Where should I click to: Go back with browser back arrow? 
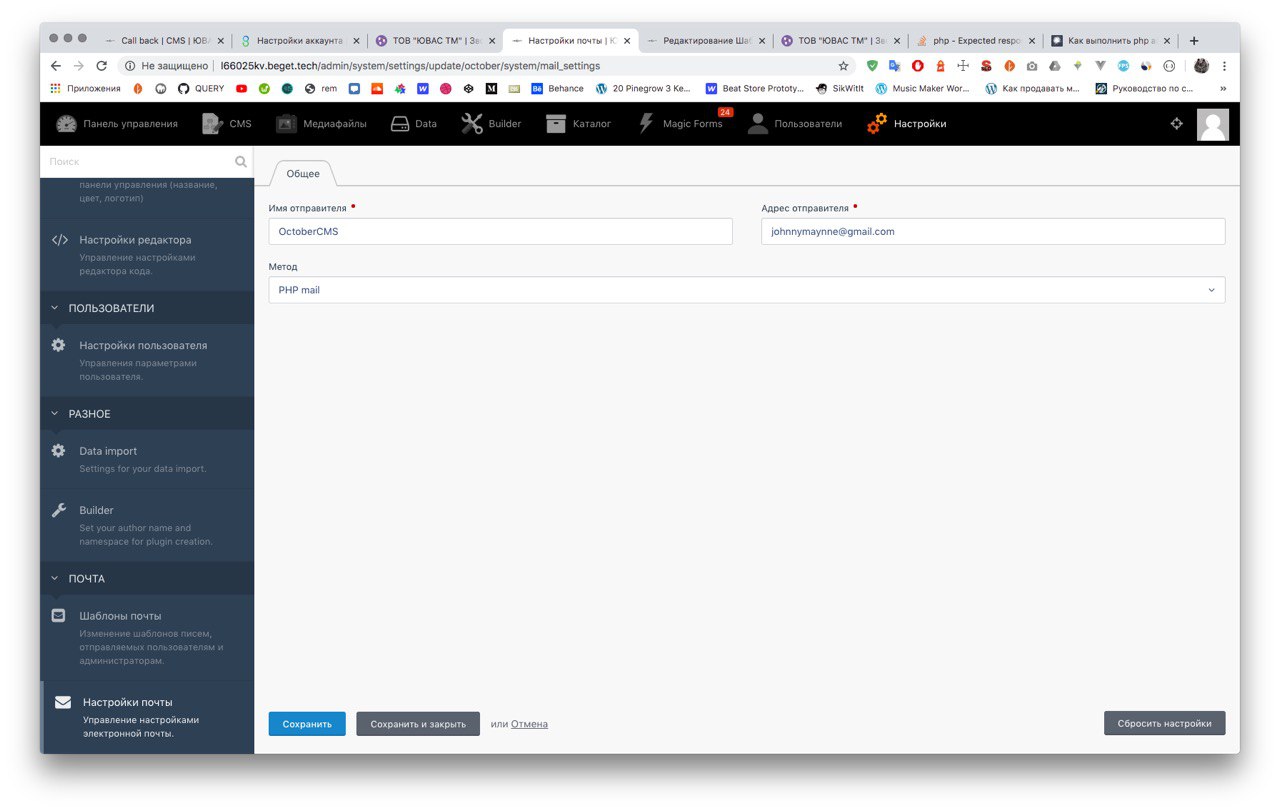tap(56, 65)
